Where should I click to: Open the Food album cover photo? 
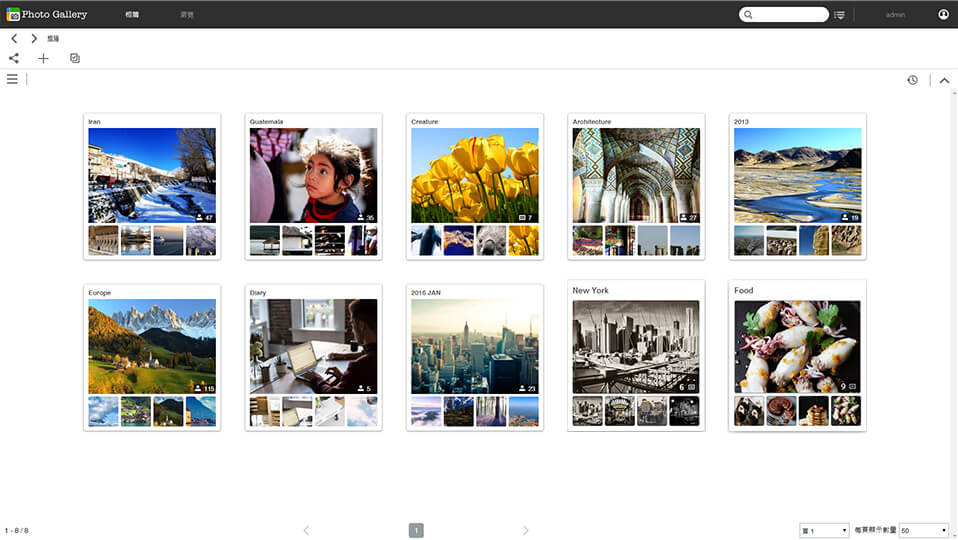(x=797, y=347)
